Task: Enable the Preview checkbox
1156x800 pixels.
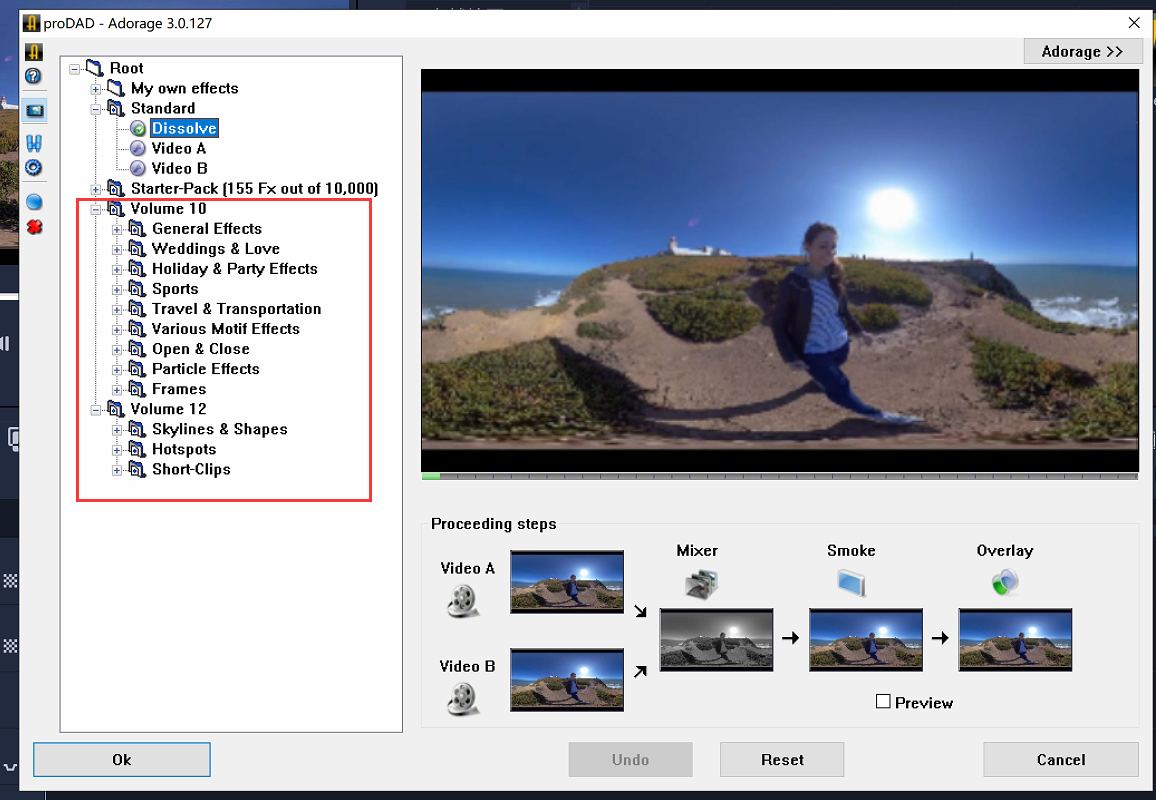Action: [883, 702]
